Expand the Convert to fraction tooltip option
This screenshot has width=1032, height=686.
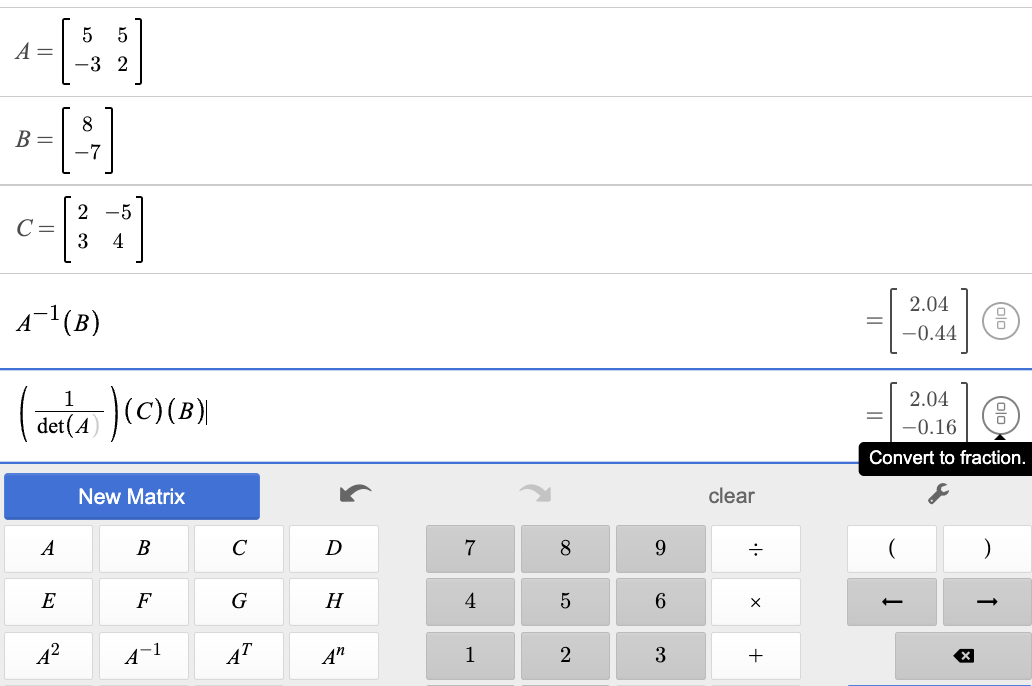[945, 458]
